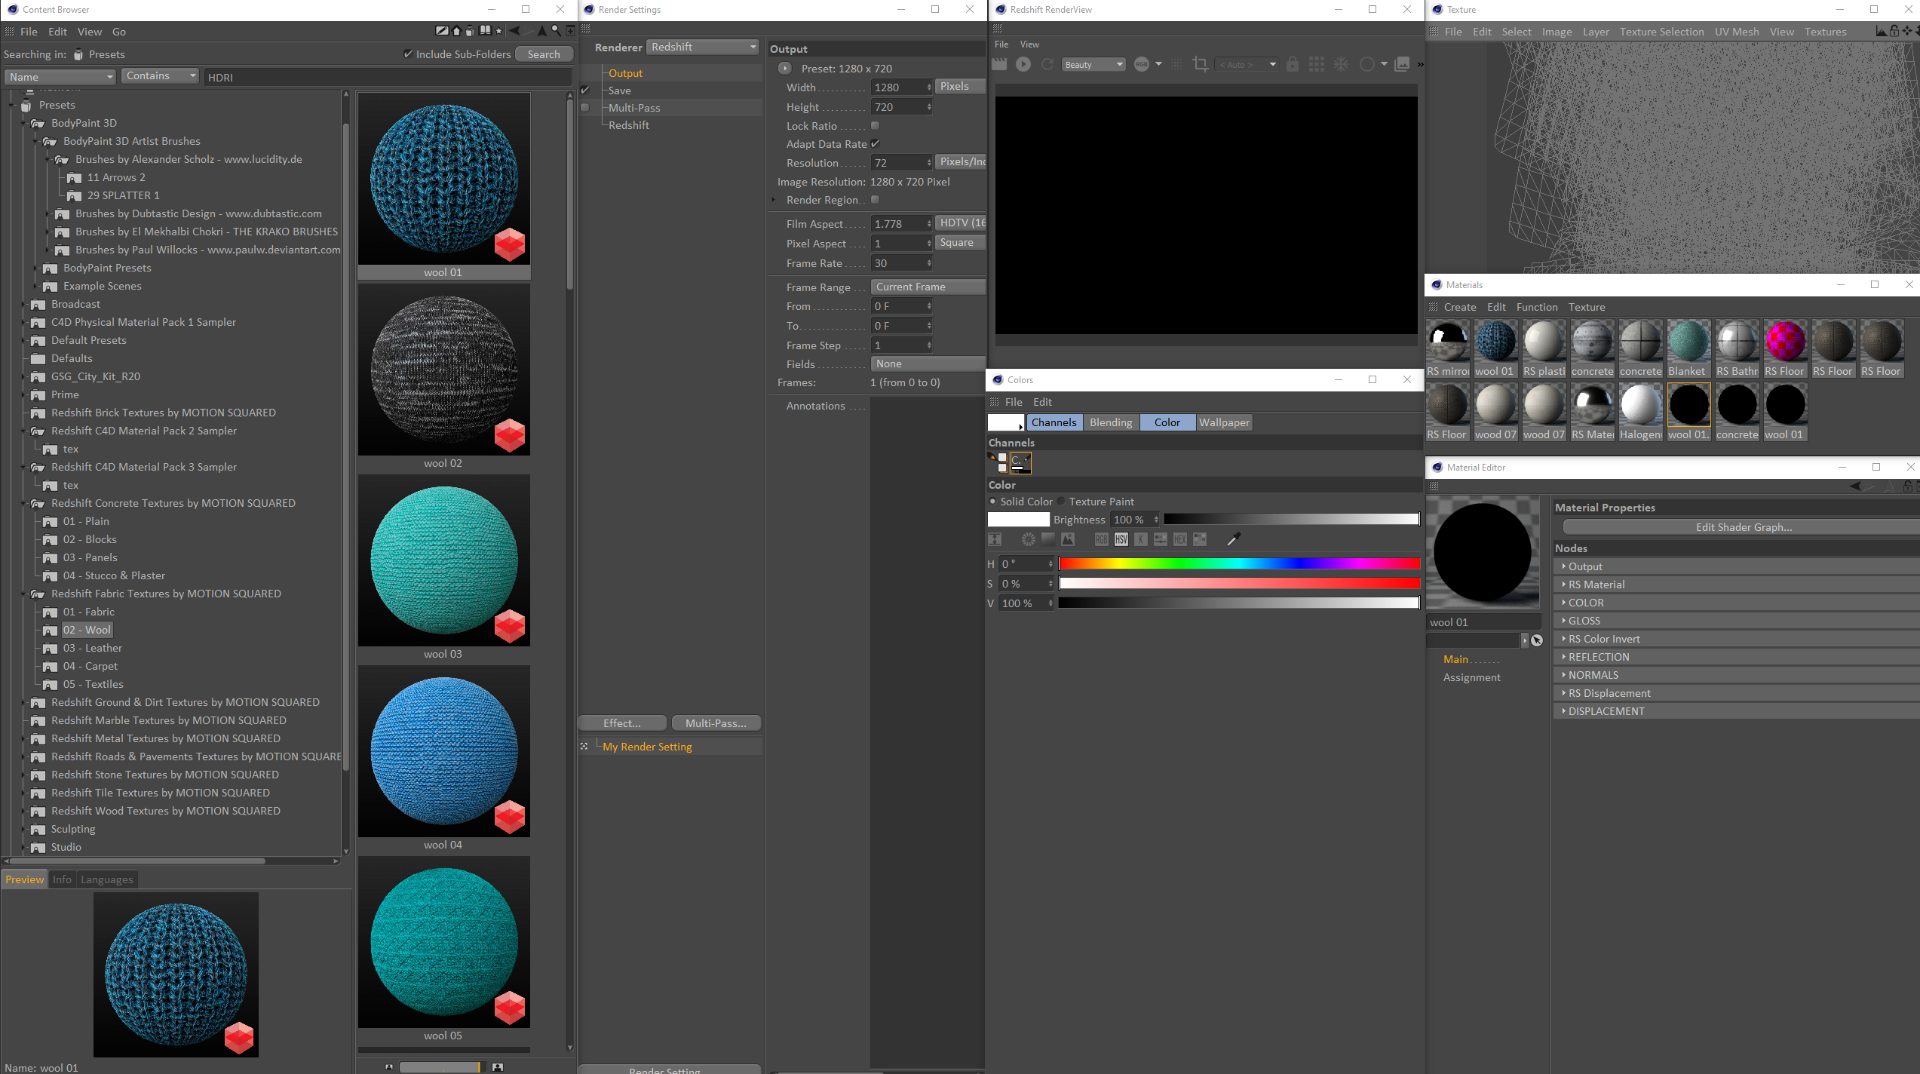Click the magnifier search icon in Content Browser toolbar
Screen dimensions: 1920x1074
pyautogui.click(x=556, y=31)
